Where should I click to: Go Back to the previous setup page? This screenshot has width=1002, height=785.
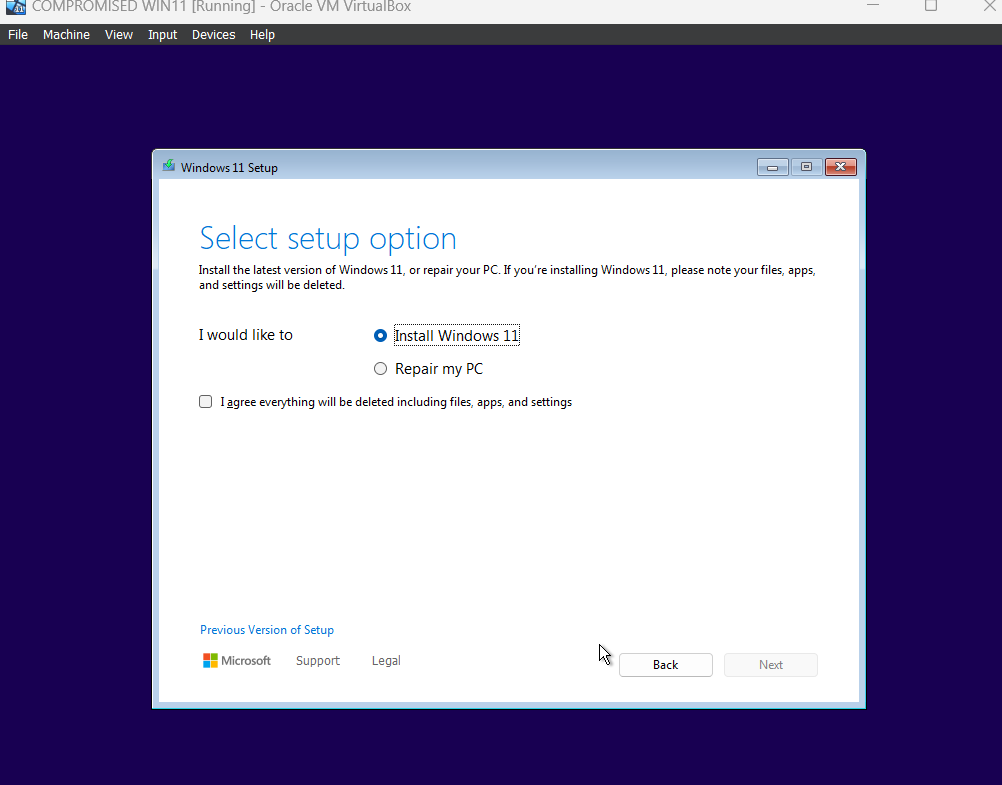click(x=665, y=665)
